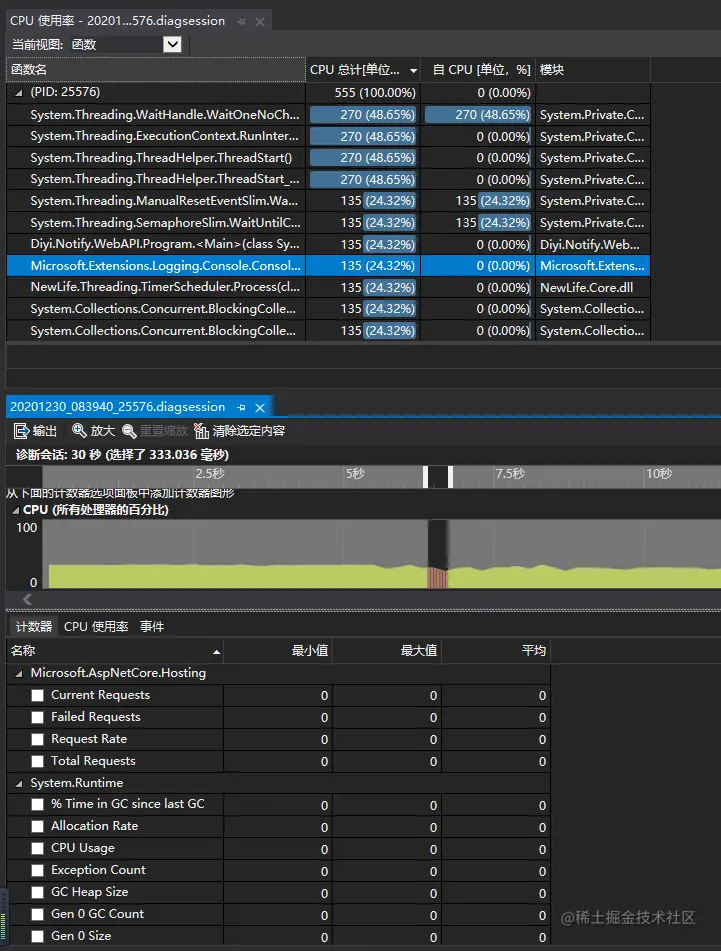Enable the Total Requests counter checkbox
The height and width of the screenshot is (951, 721).
coord(38,761)
